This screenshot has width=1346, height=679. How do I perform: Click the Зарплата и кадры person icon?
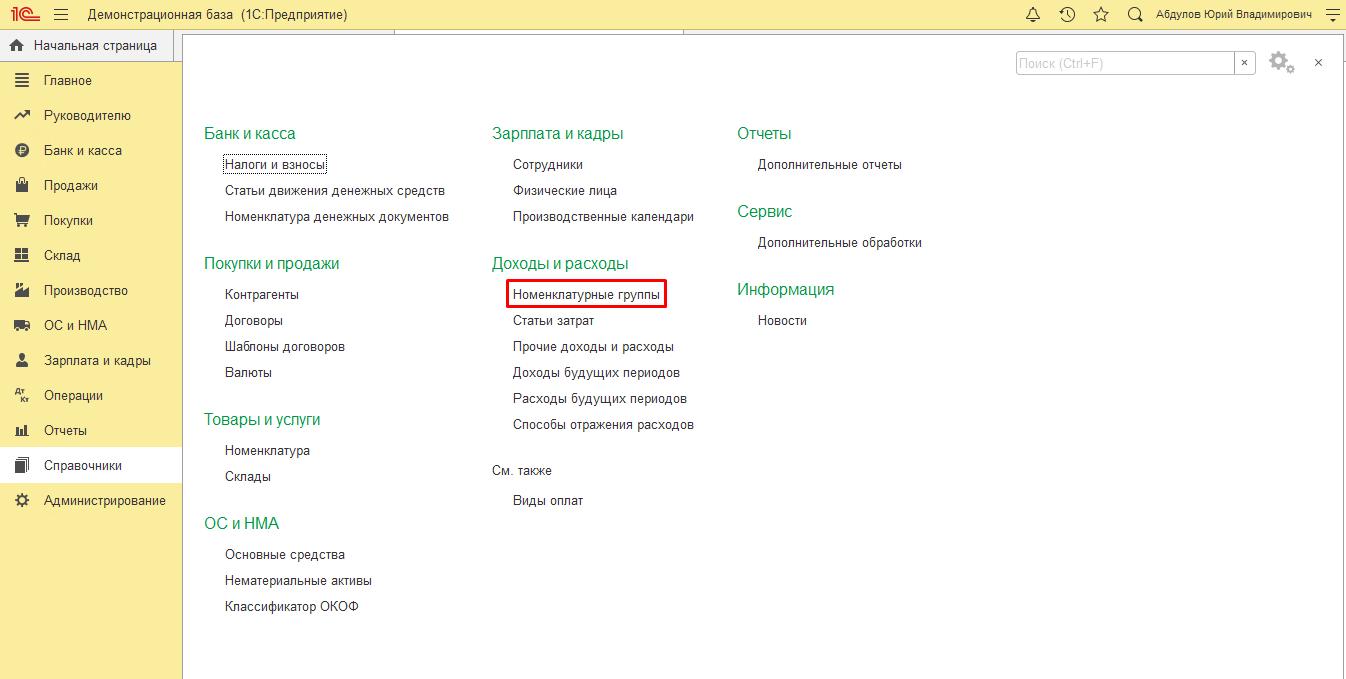22,360
